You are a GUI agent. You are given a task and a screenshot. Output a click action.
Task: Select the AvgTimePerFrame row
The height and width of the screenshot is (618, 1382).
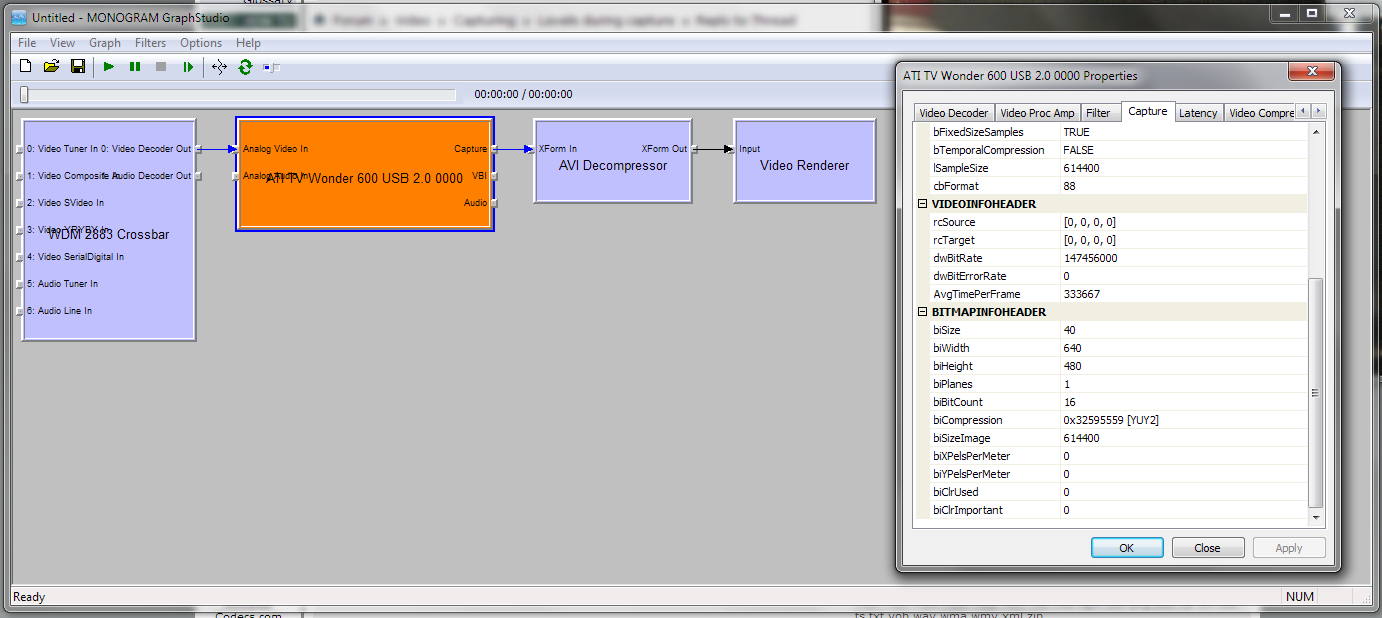pyautogui.click(x=1112, y=294)
